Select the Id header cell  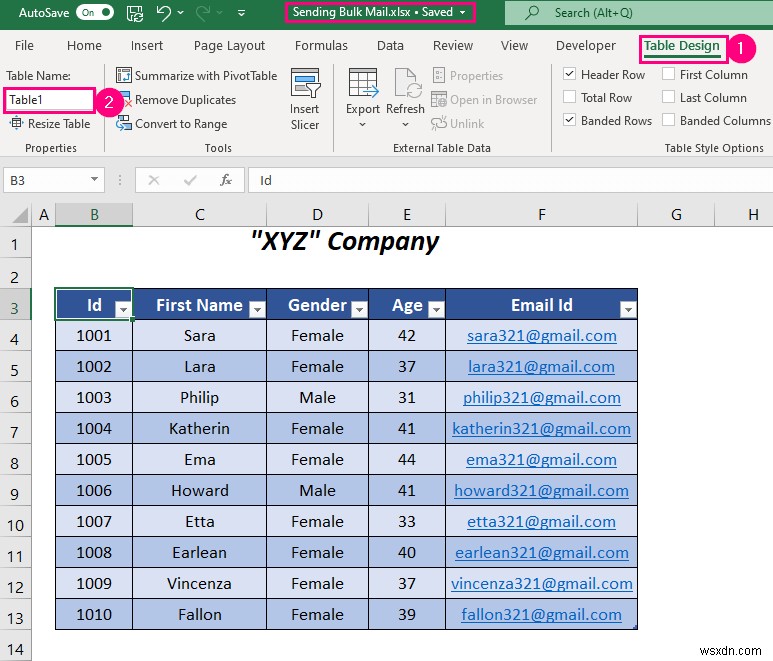(94, 305)
